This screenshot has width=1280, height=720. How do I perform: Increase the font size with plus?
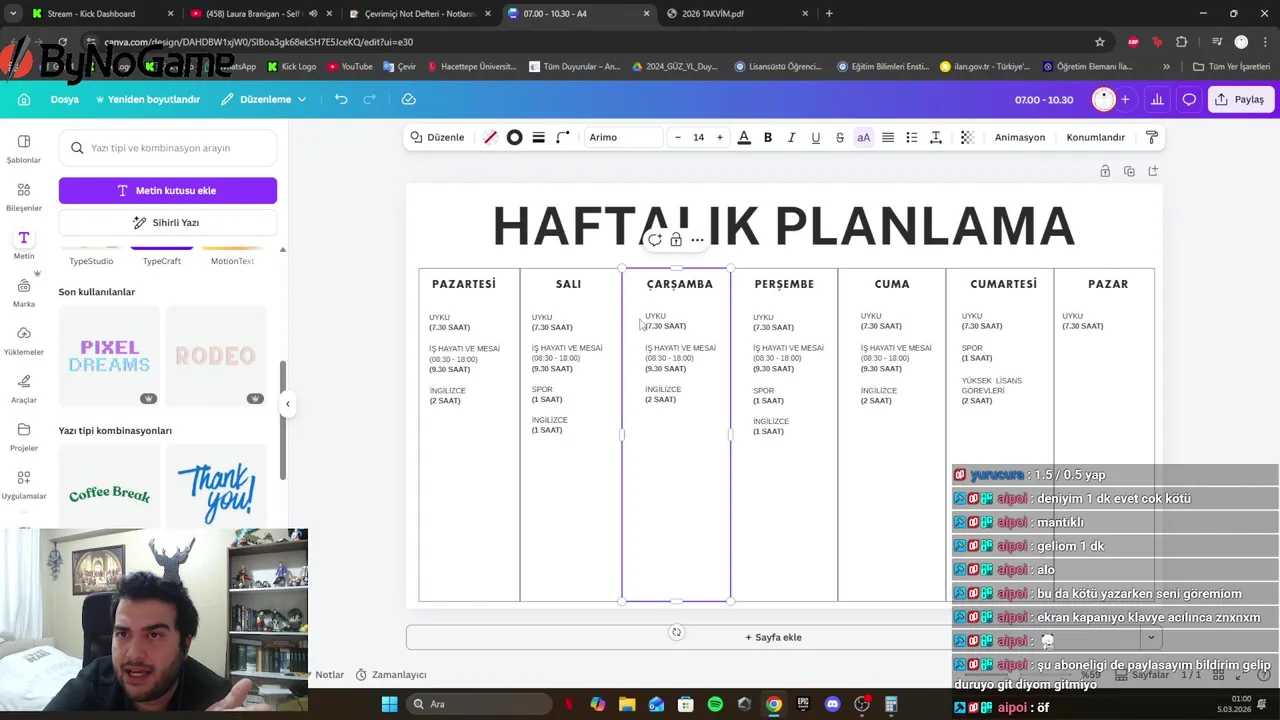719,137
